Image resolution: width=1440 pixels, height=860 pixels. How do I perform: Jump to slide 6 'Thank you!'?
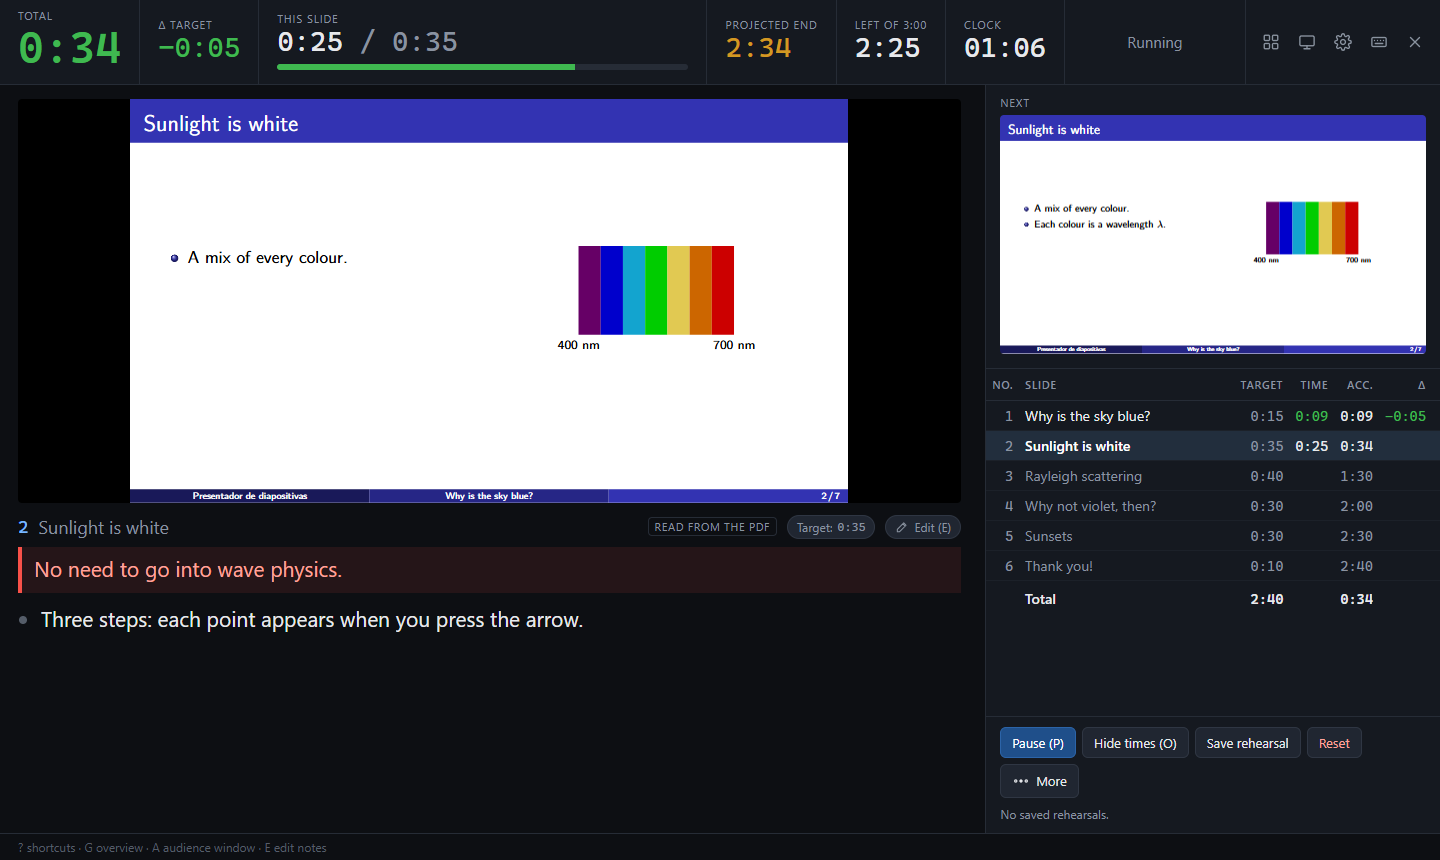(x=1212, y=566)
